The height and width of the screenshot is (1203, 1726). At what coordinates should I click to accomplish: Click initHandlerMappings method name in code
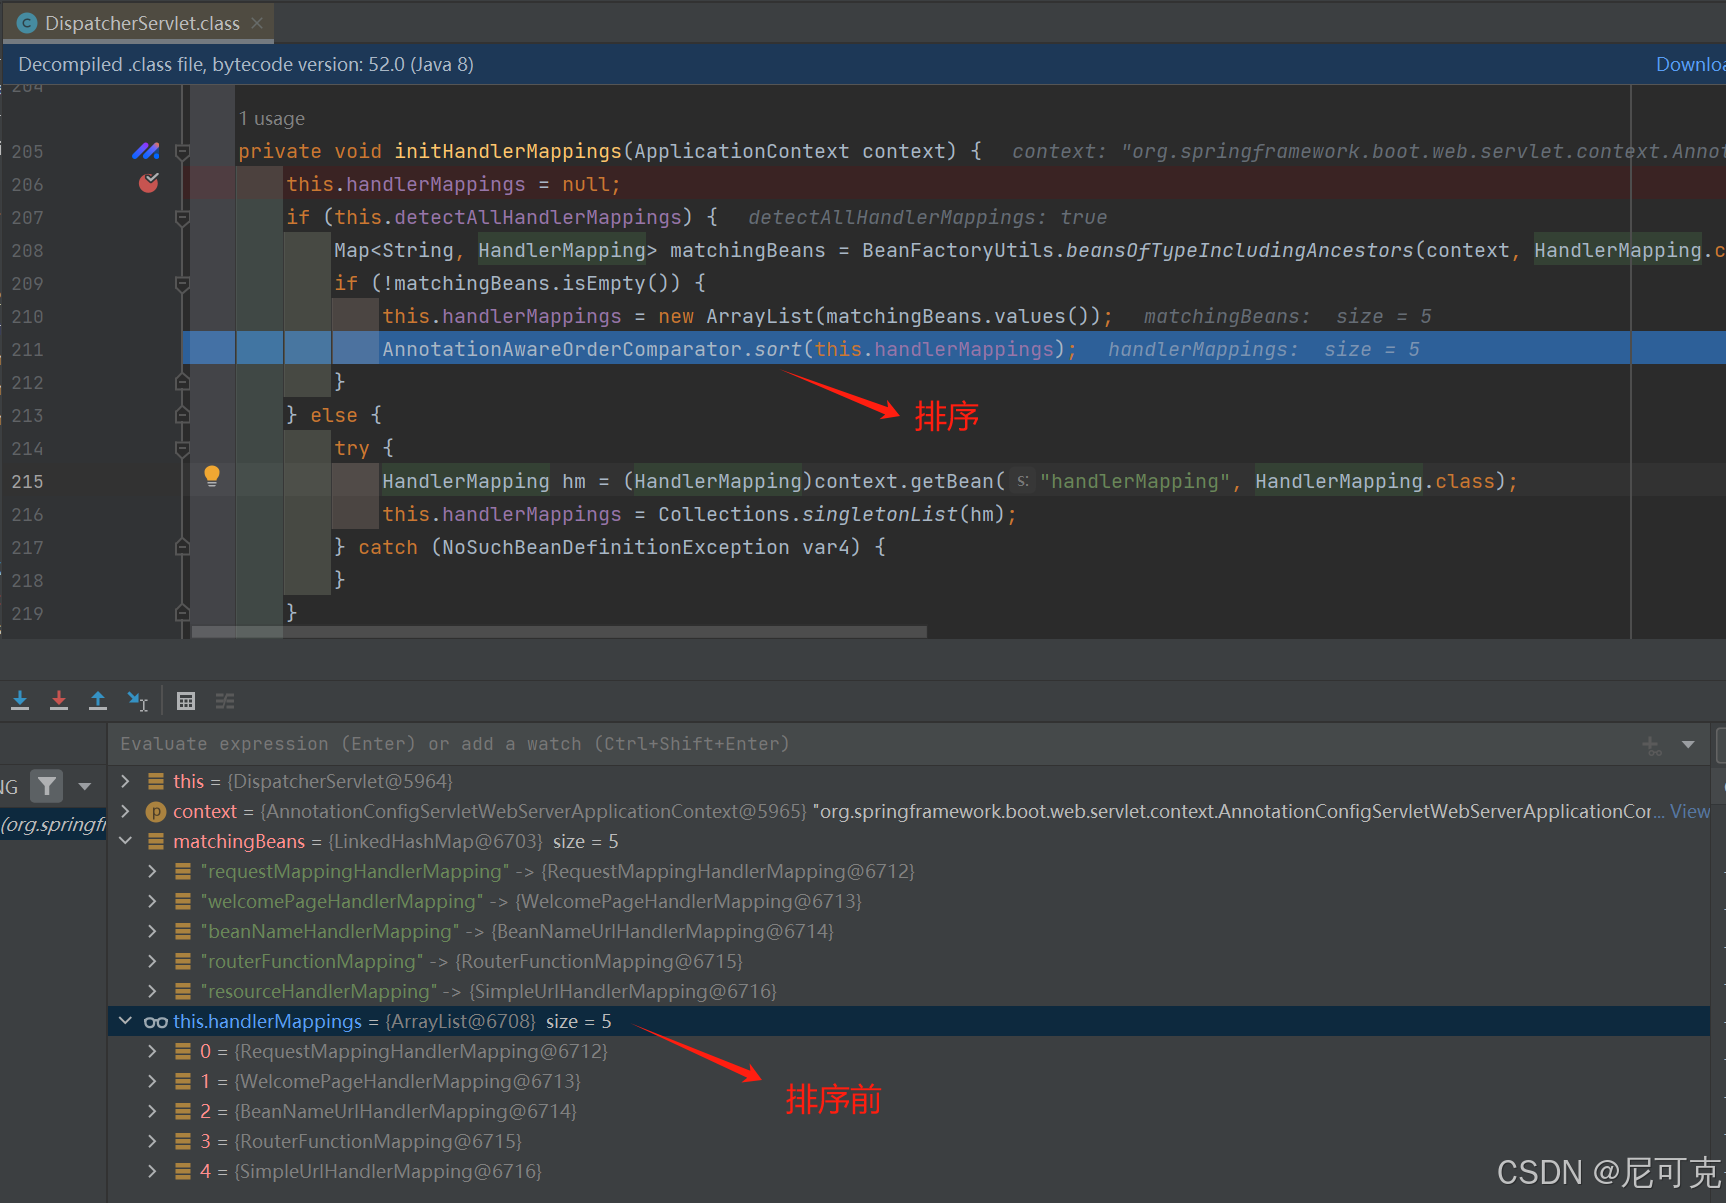point(508,151)
